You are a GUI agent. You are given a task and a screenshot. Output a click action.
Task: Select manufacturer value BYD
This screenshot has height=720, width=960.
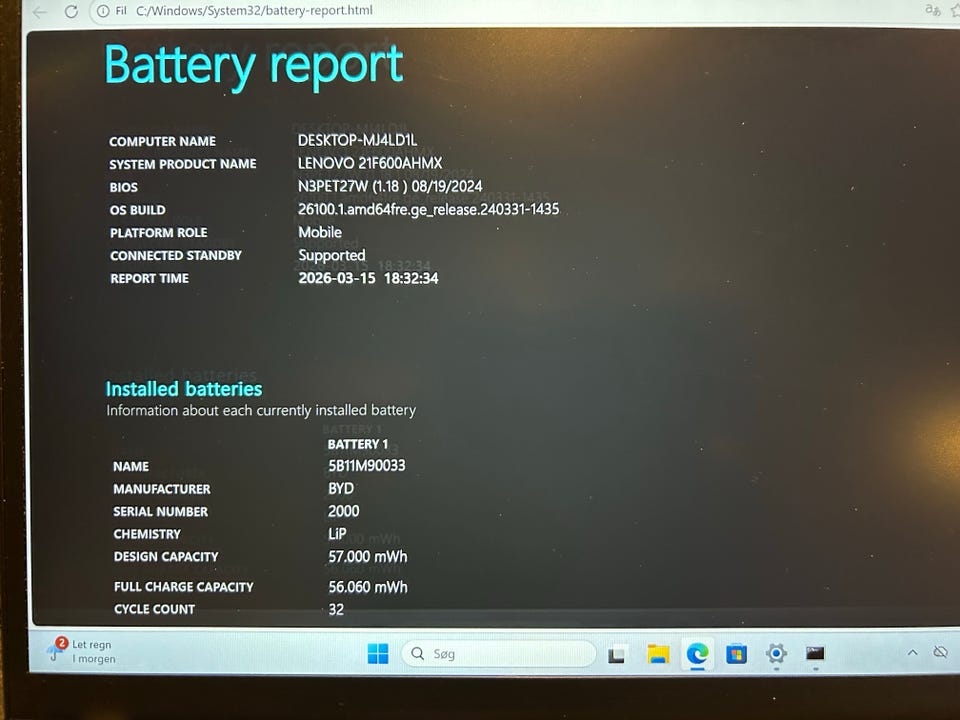pos(340,488)
